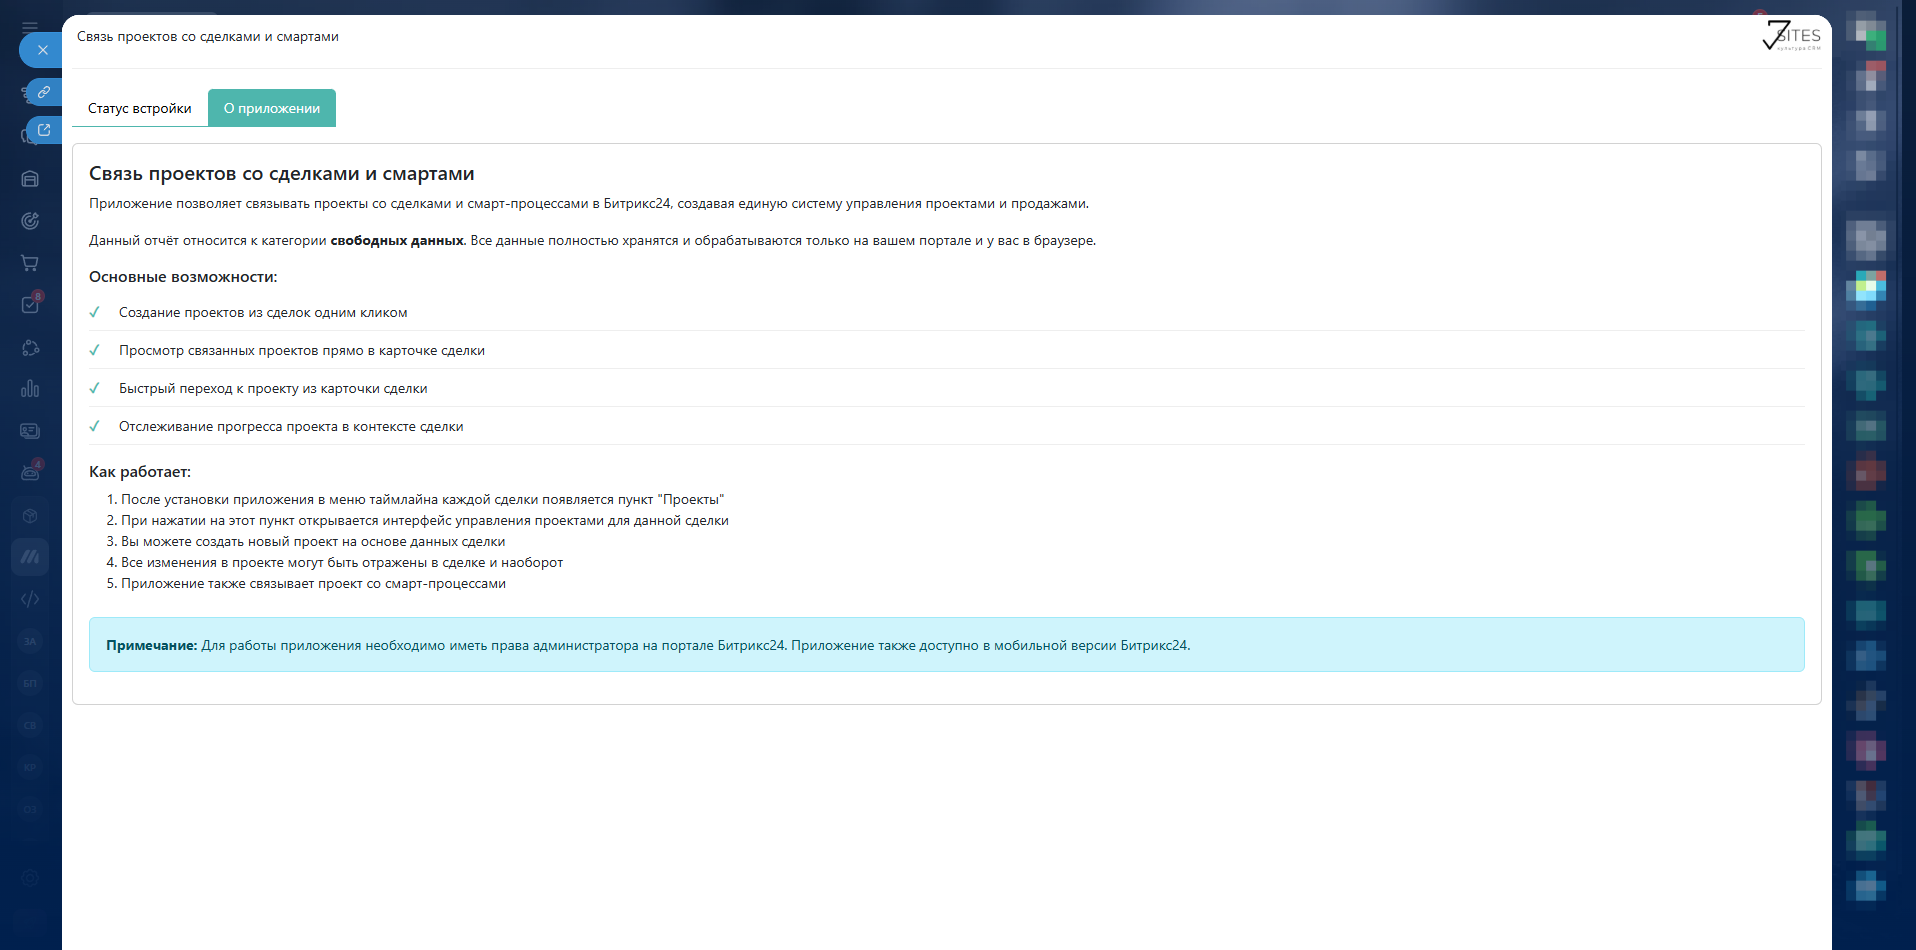The width and height of the screenshot is (1916, 950).
Task: Open the target goals icon in the sidebar
Action: point(30,221)
